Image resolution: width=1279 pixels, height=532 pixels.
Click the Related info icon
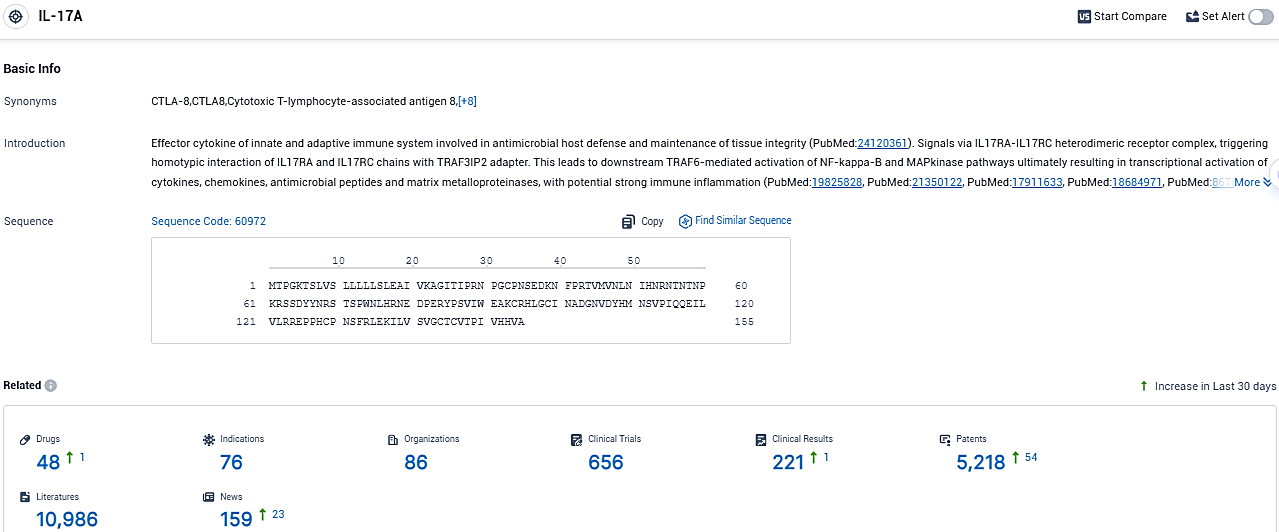51,386
